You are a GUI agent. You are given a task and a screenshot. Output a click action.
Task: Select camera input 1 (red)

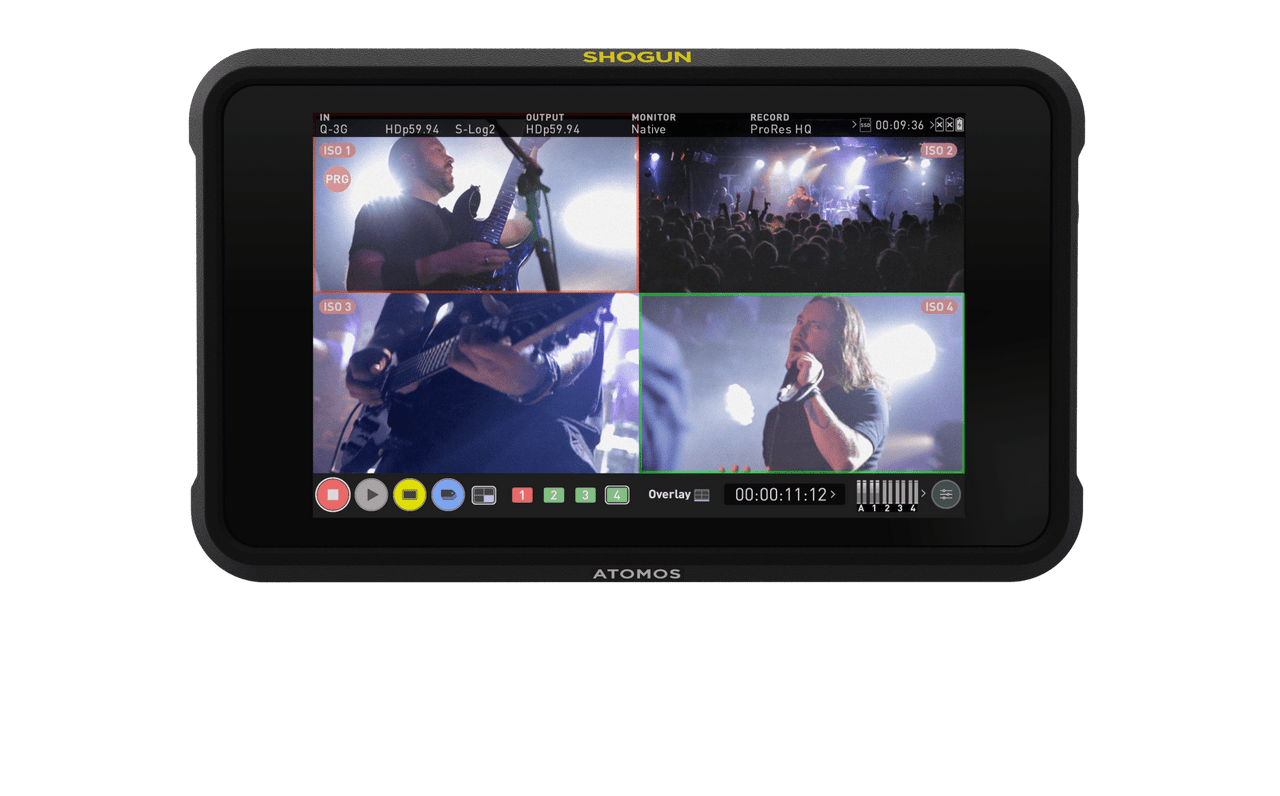[x=522, y=495]
